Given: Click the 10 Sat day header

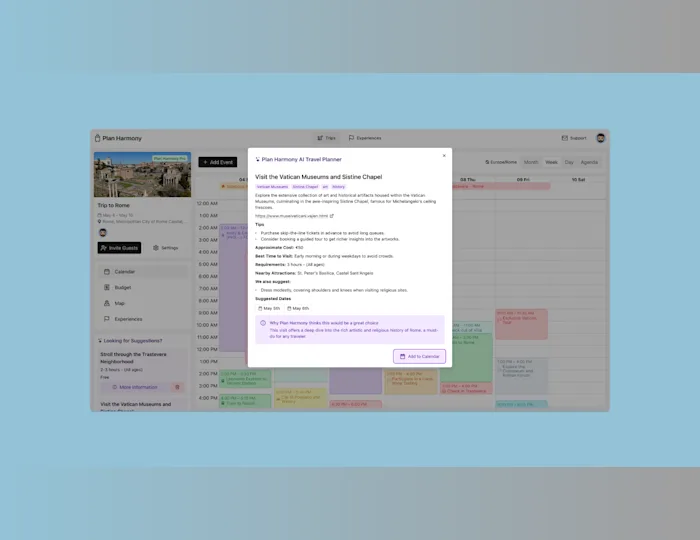Looking at the screenshot, I should click(x=578, y=180).
